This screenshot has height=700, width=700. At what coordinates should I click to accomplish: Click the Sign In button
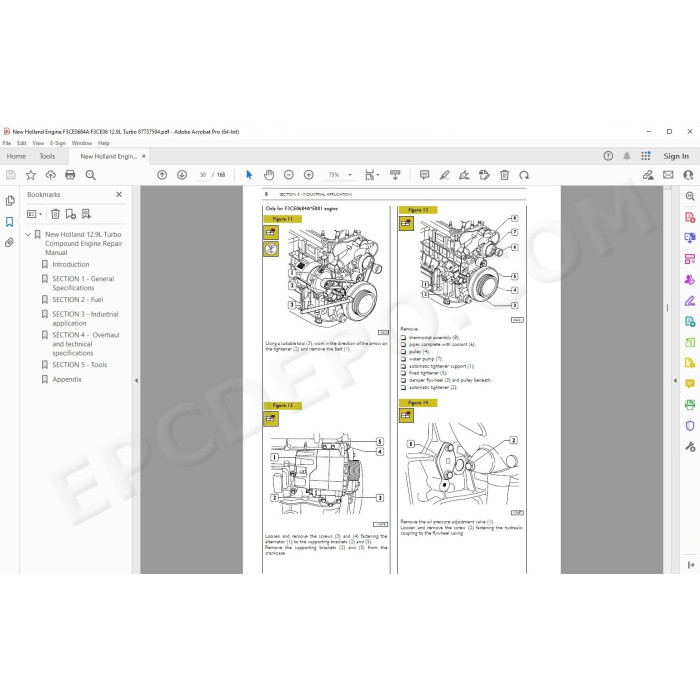coord(676,156)
